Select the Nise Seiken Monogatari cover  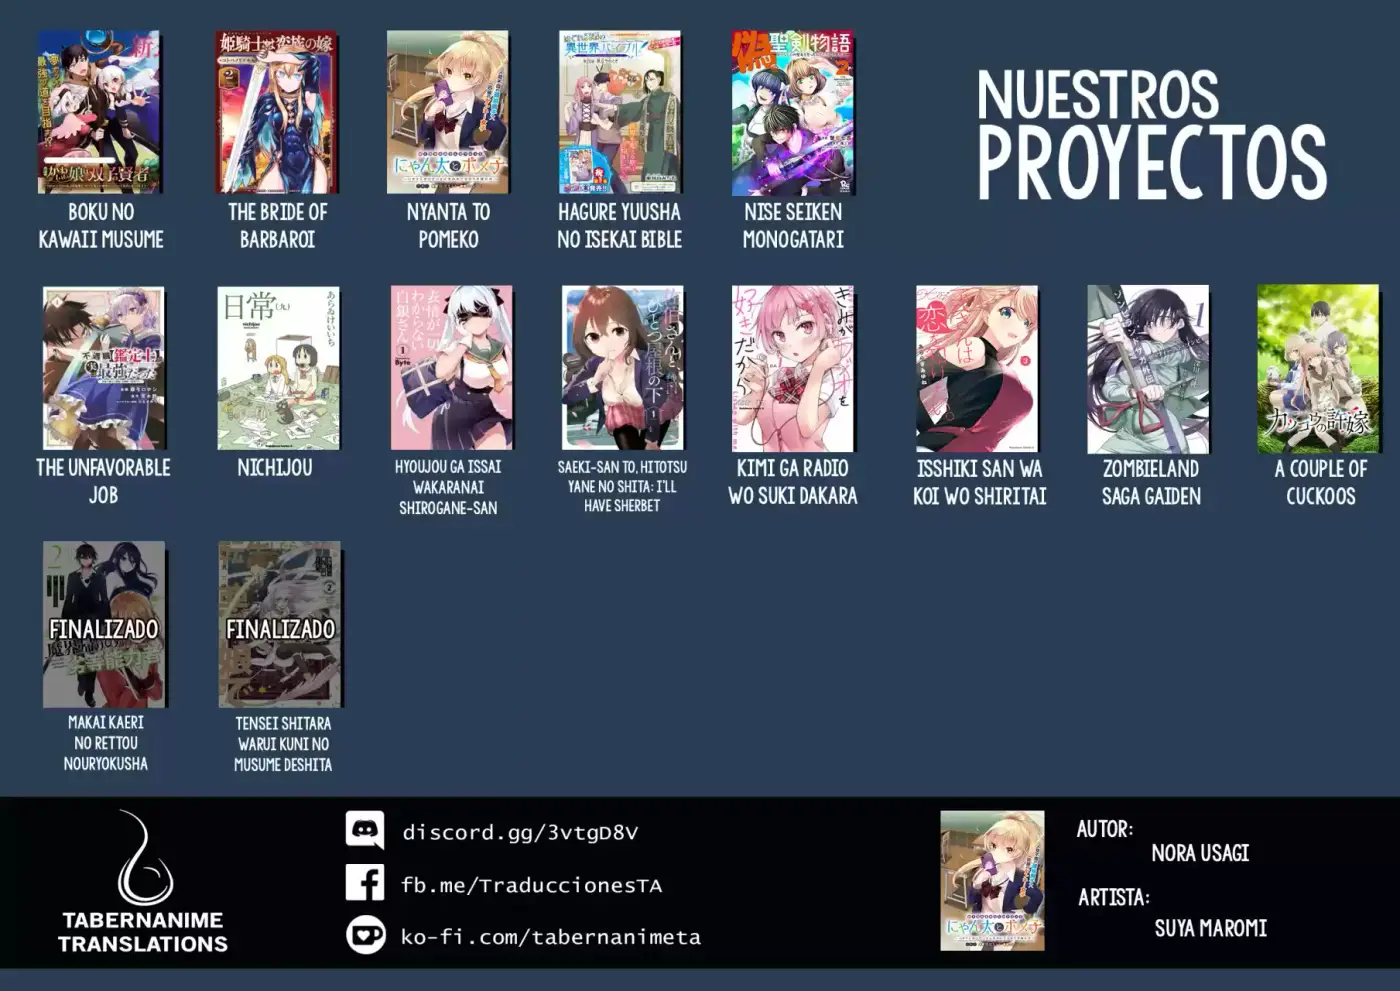[x=793, y=112]
